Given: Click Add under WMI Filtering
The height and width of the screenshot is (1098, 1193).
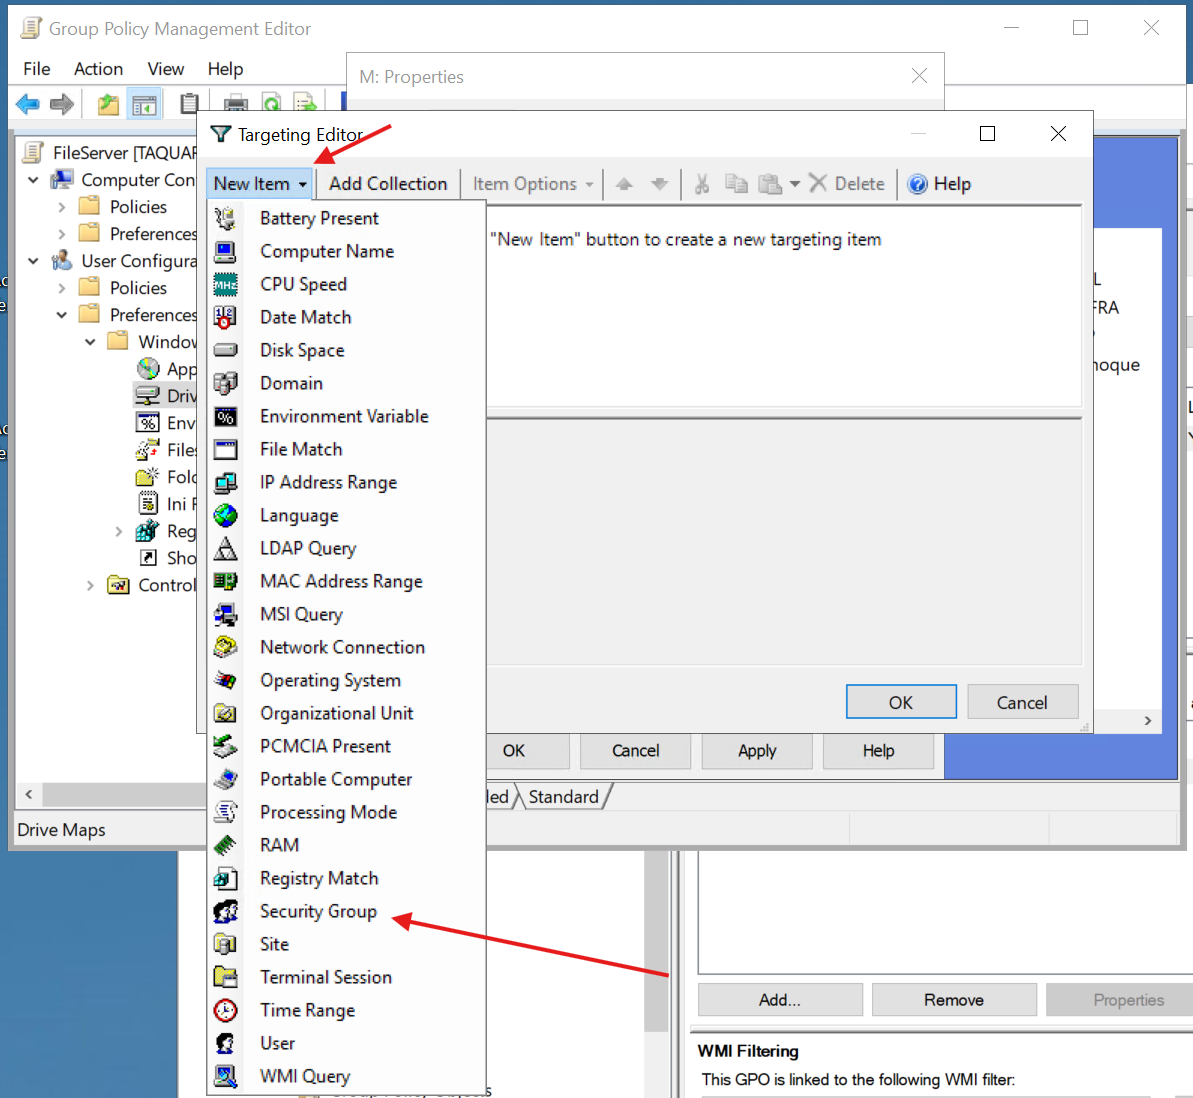Looking at the screenshot, I should (x=779, y=999).
